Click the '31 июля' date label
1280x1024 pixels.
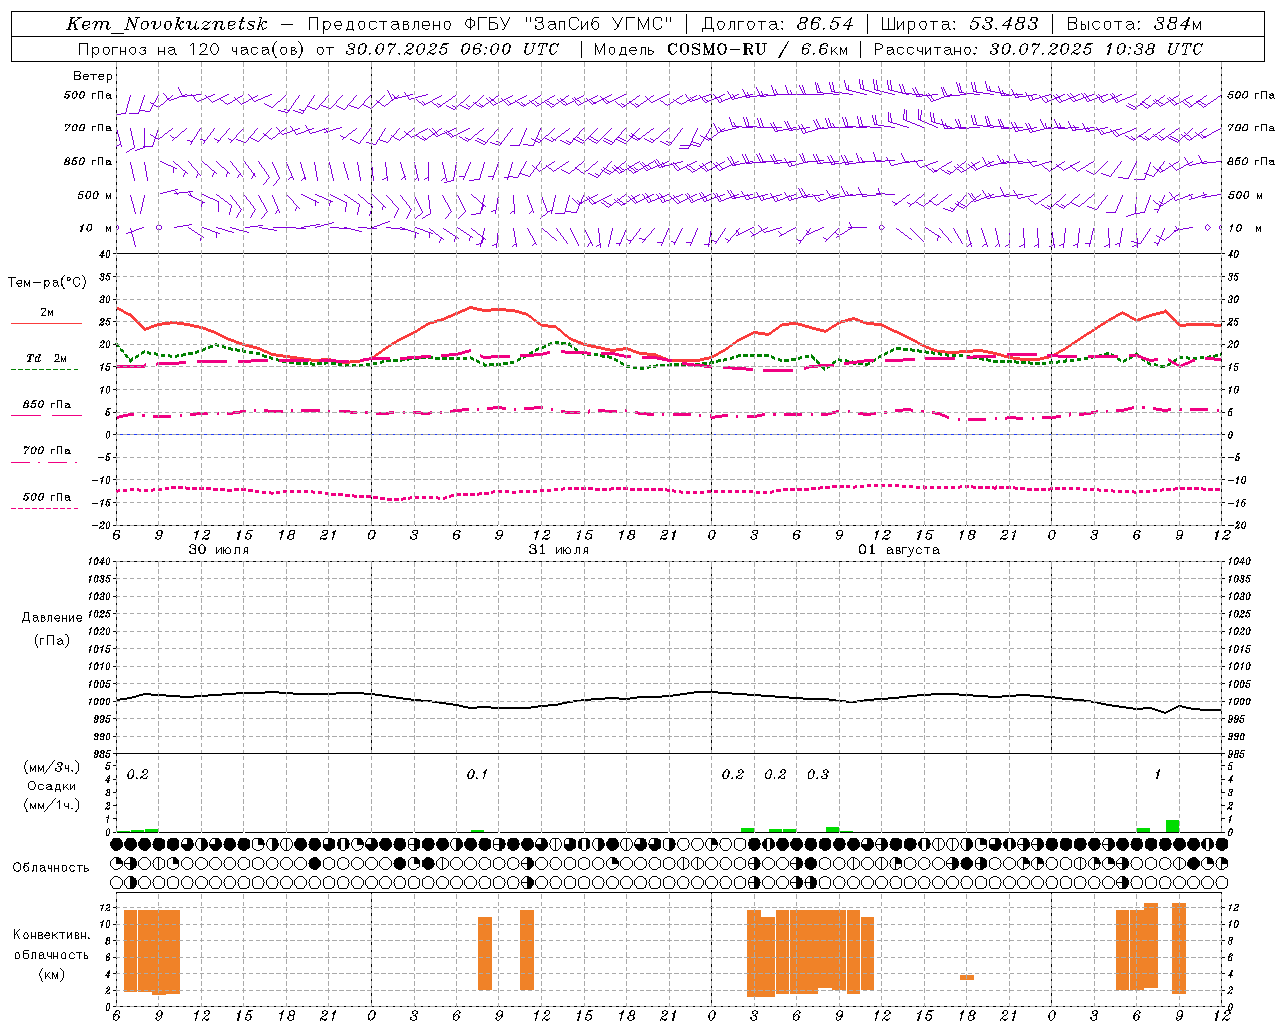pos(559,550)
